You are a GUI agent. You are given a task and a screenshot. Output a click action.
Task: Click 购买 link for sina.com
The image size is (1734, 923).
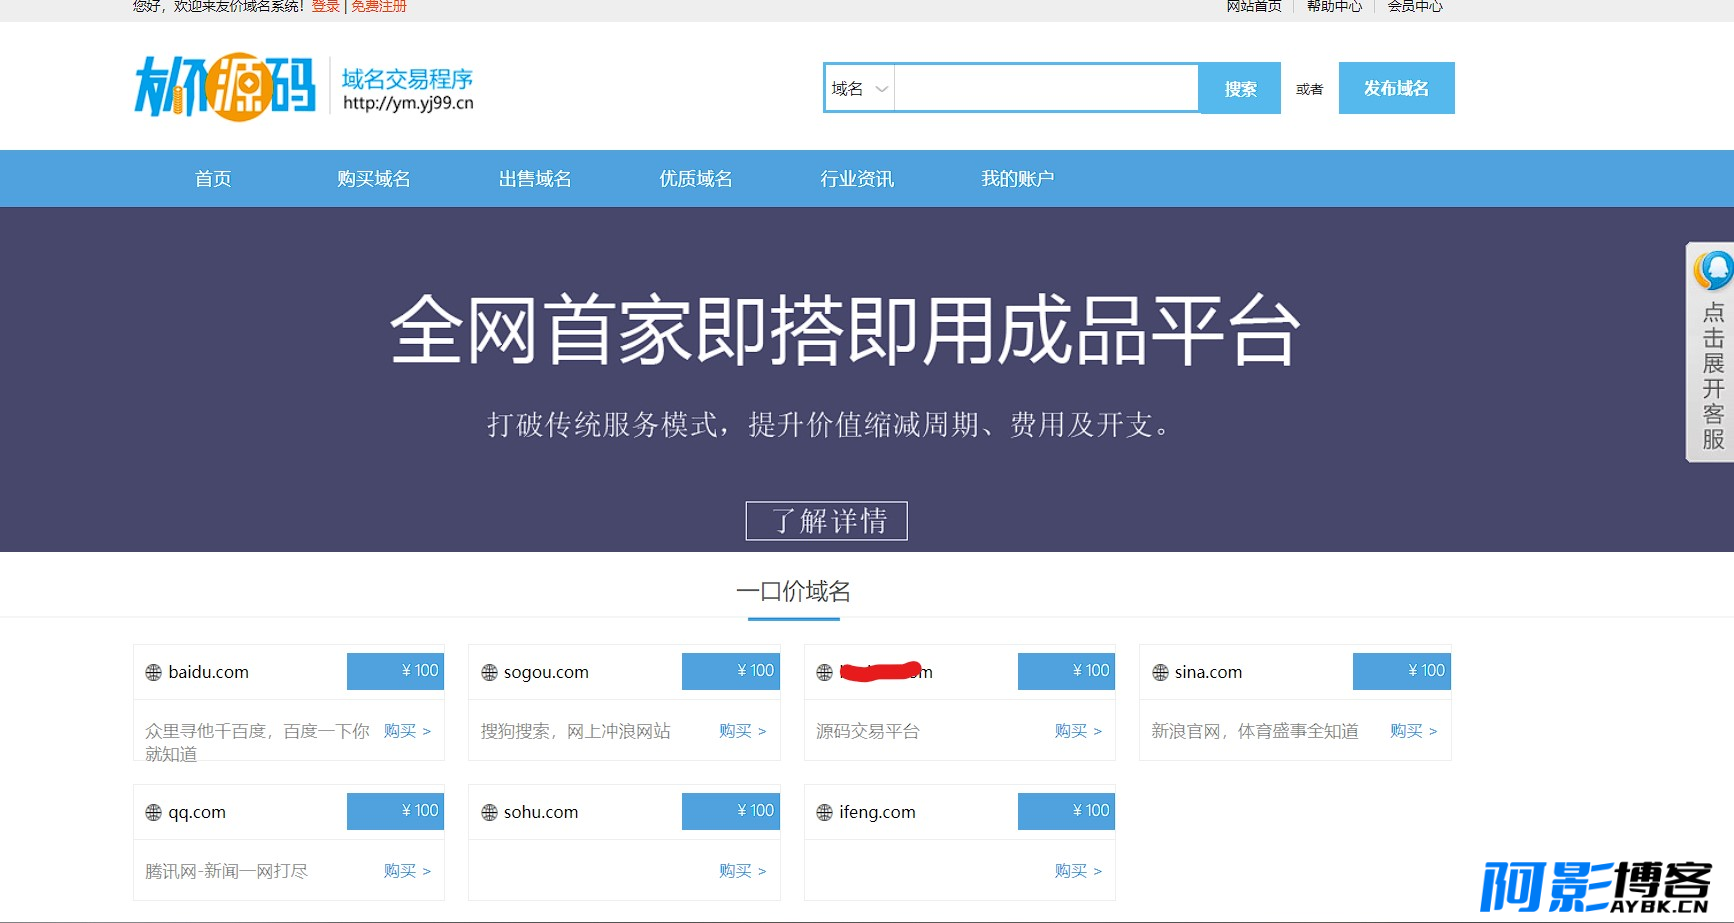1412,731
